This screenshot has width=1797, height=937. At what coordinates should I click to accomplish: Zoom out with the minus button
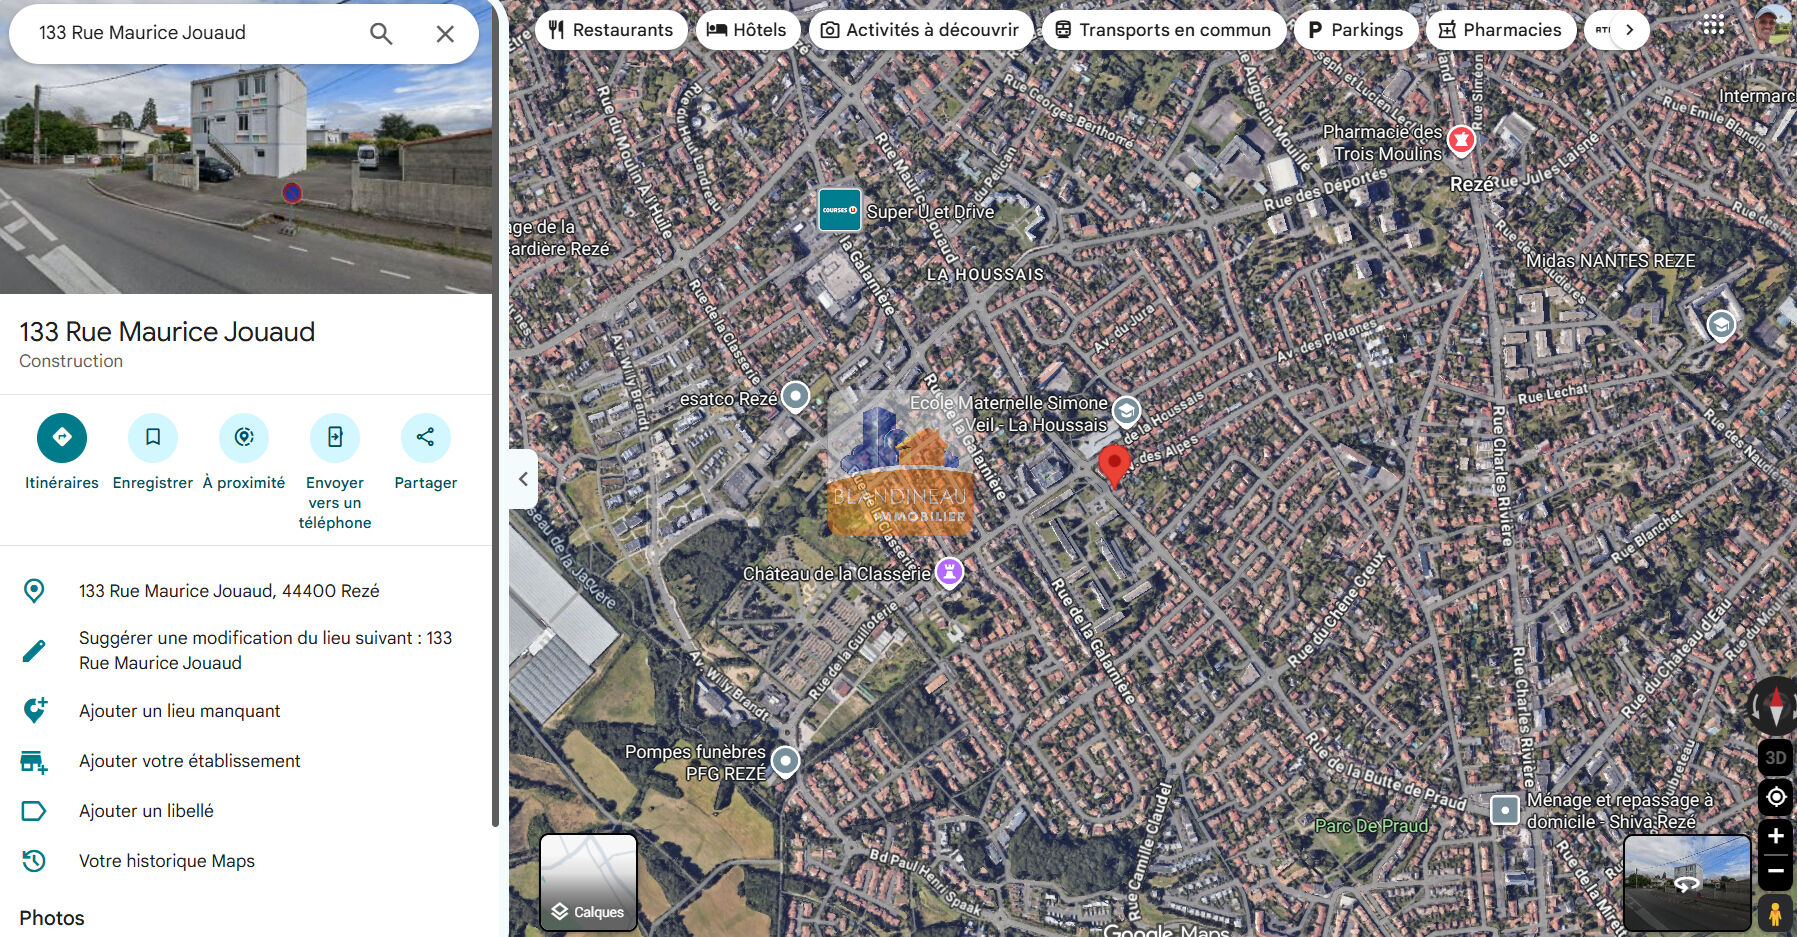point(1776,871)
